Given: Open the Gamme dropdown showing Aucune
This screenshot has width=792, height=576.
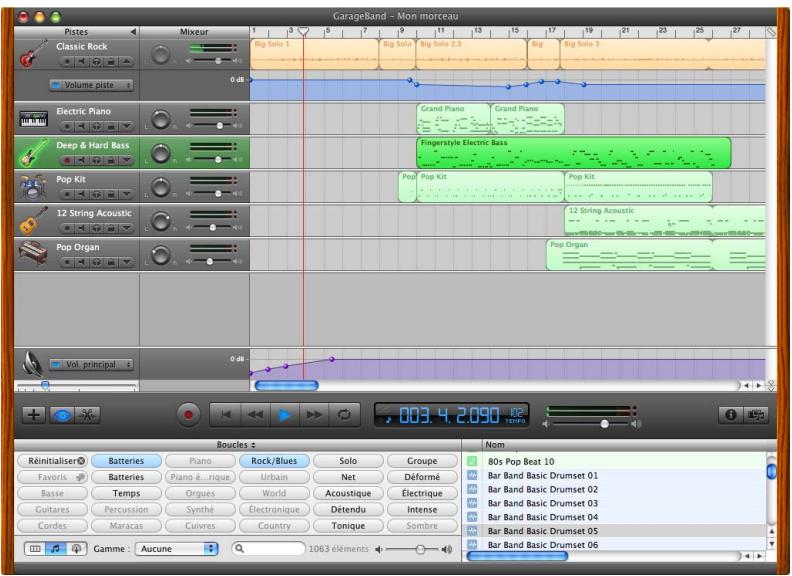Looking at the screenshot, I should pyautogui.click(x=176, y=548).
